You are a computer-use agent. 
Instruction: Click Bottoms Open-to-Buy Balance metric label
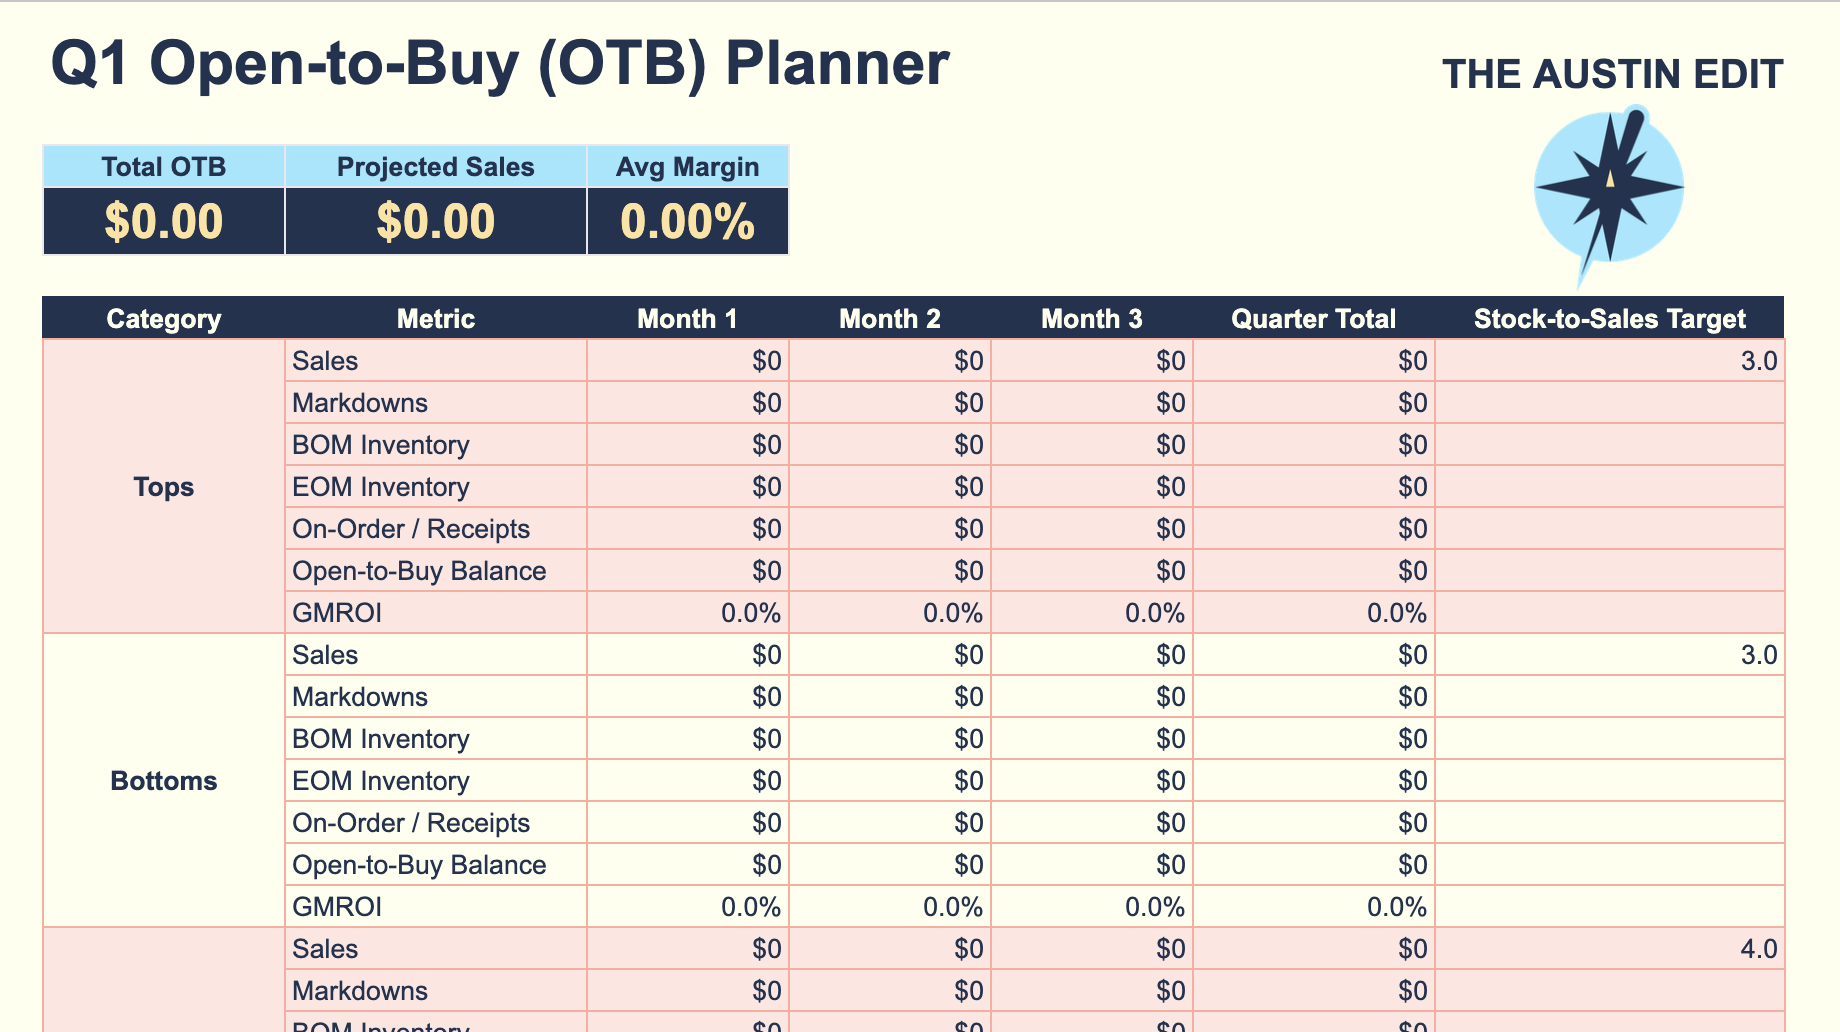coord(419,865)
